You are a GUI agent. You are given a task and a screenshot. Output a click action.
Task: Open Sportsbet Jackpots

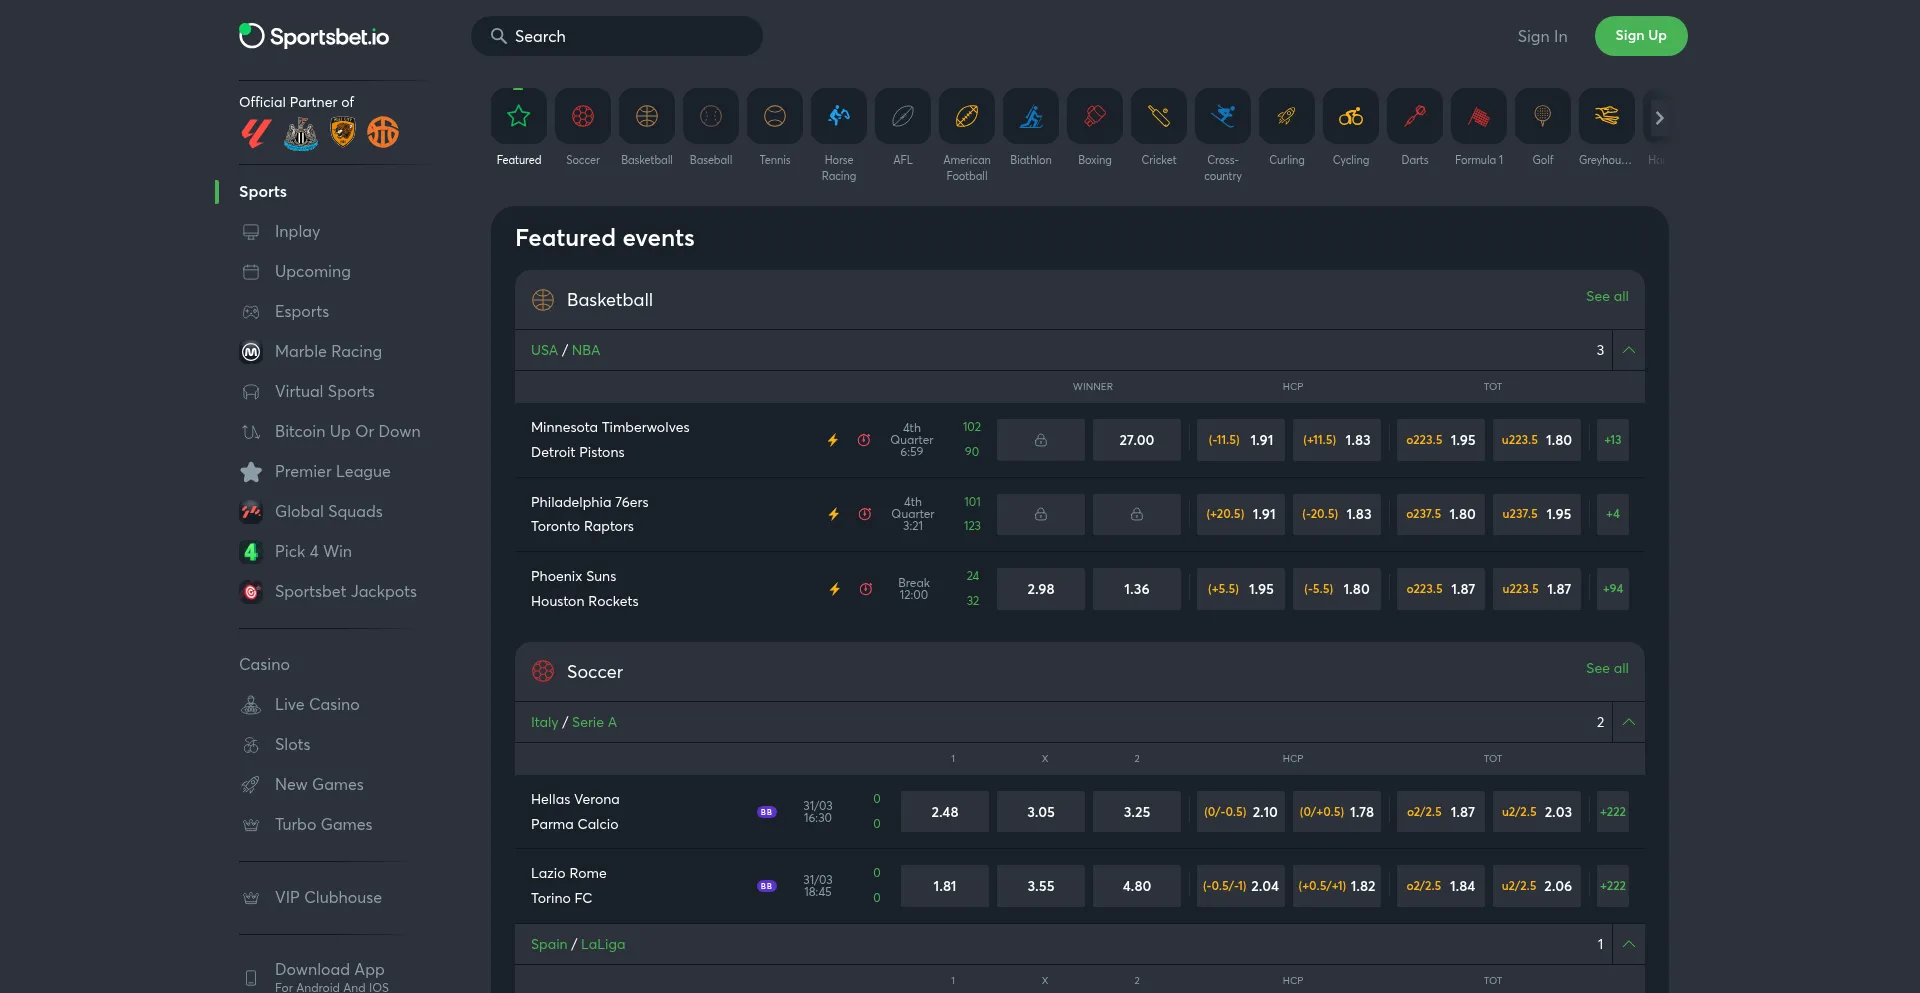tap(345, 591)
